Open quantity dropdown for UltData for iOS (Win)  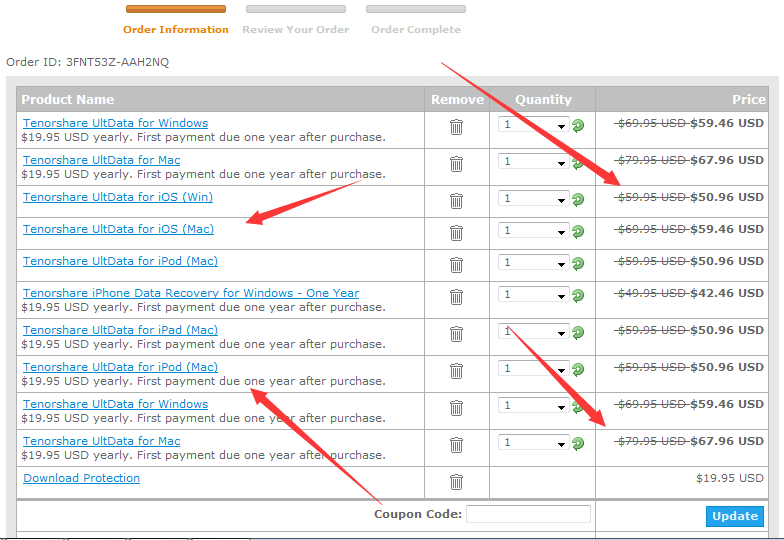point(534,198)
